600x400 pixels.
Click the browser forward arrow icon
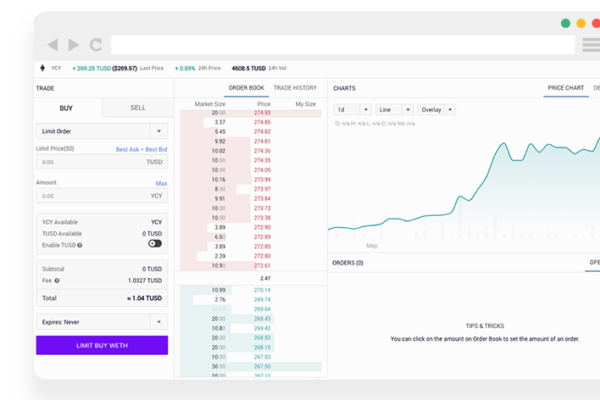click(73, 45)
